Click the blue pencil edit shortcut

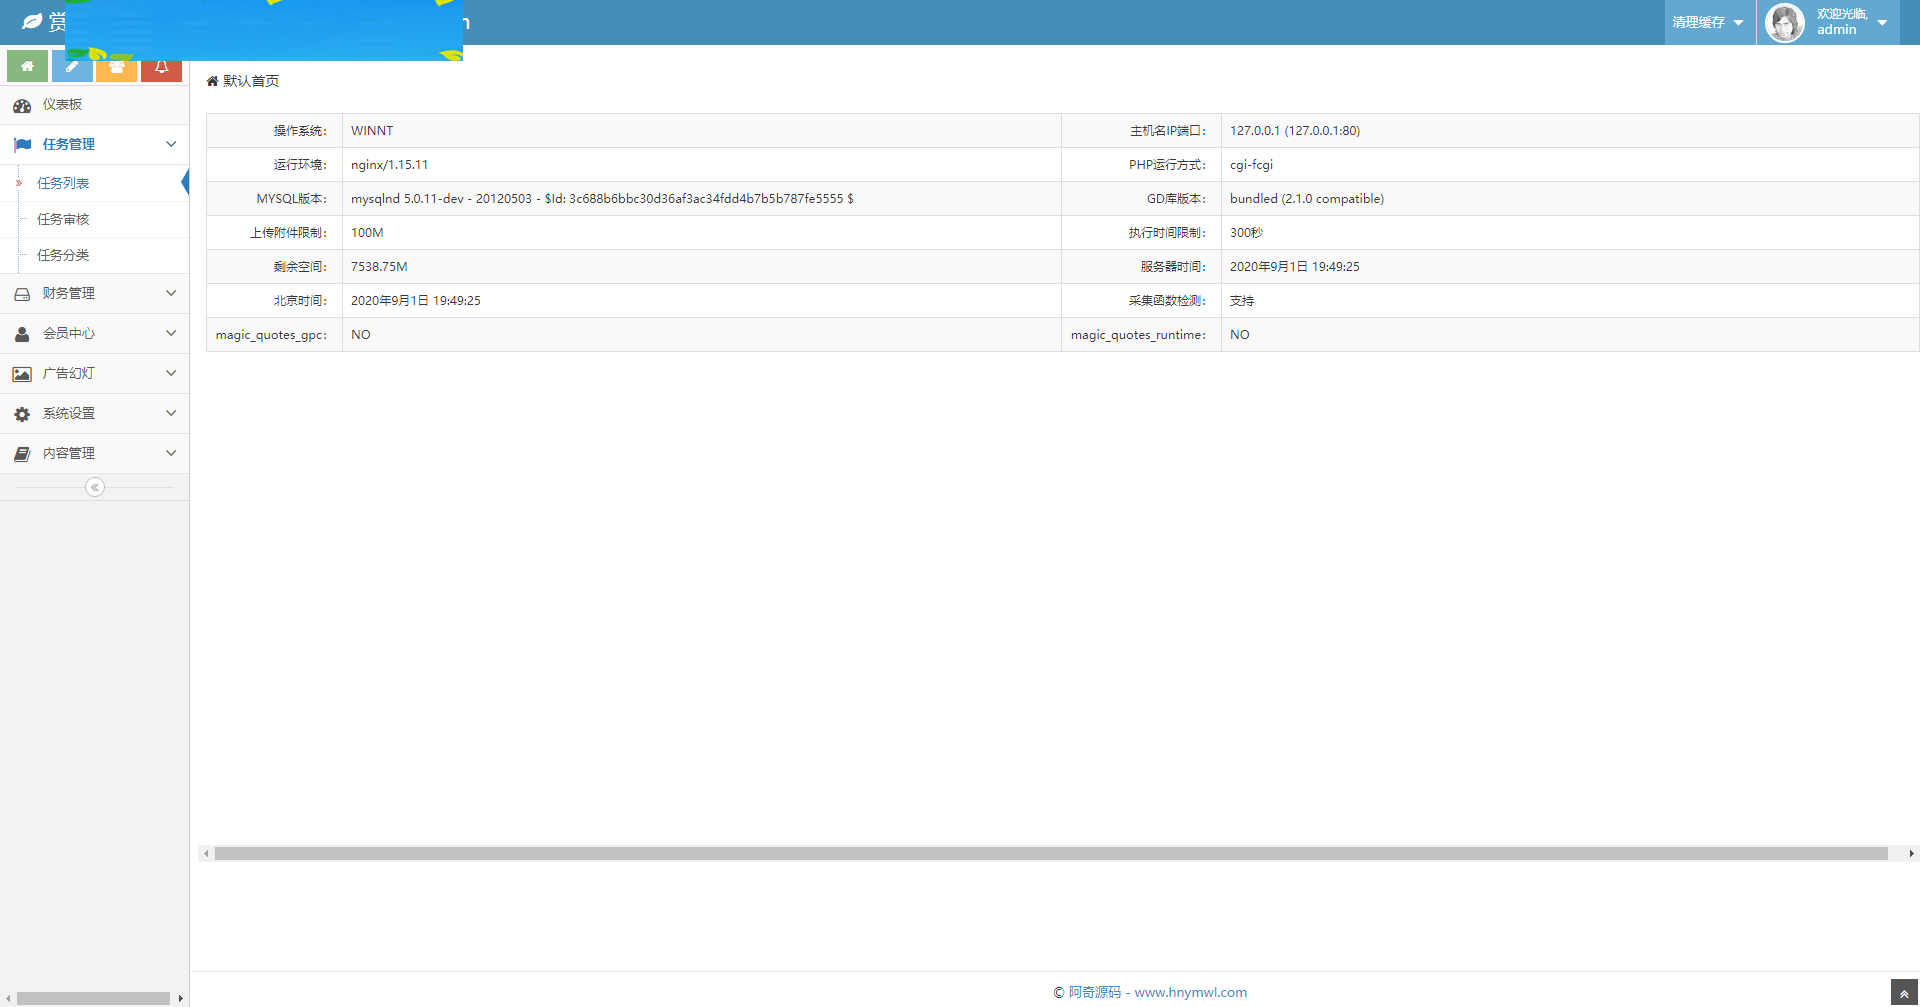tap(72, 68)
